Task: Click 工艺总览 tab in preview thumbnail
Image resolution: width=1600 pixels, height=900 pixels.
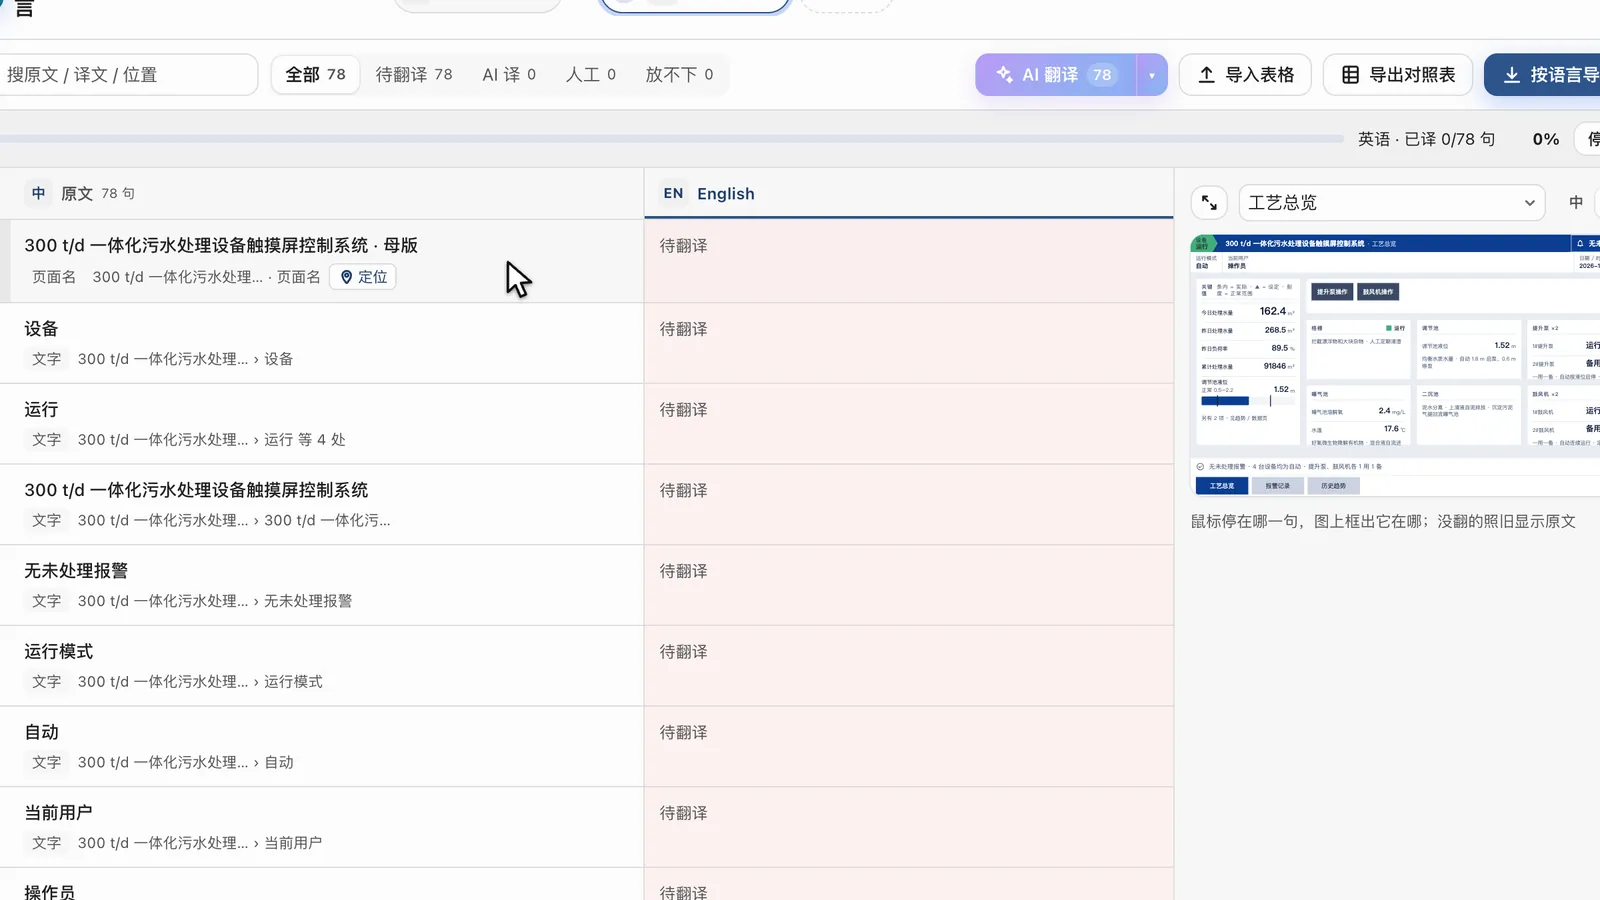Action: [x=1222, y=486]
